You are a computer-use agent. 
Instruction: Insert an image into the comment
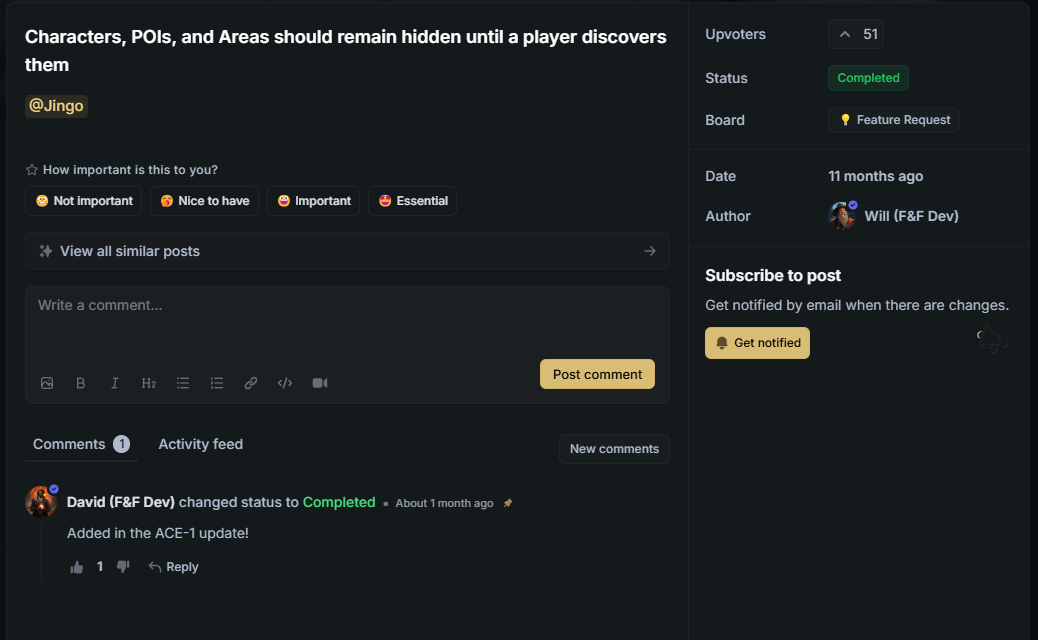pyautogui.click(x=47, y=383)
